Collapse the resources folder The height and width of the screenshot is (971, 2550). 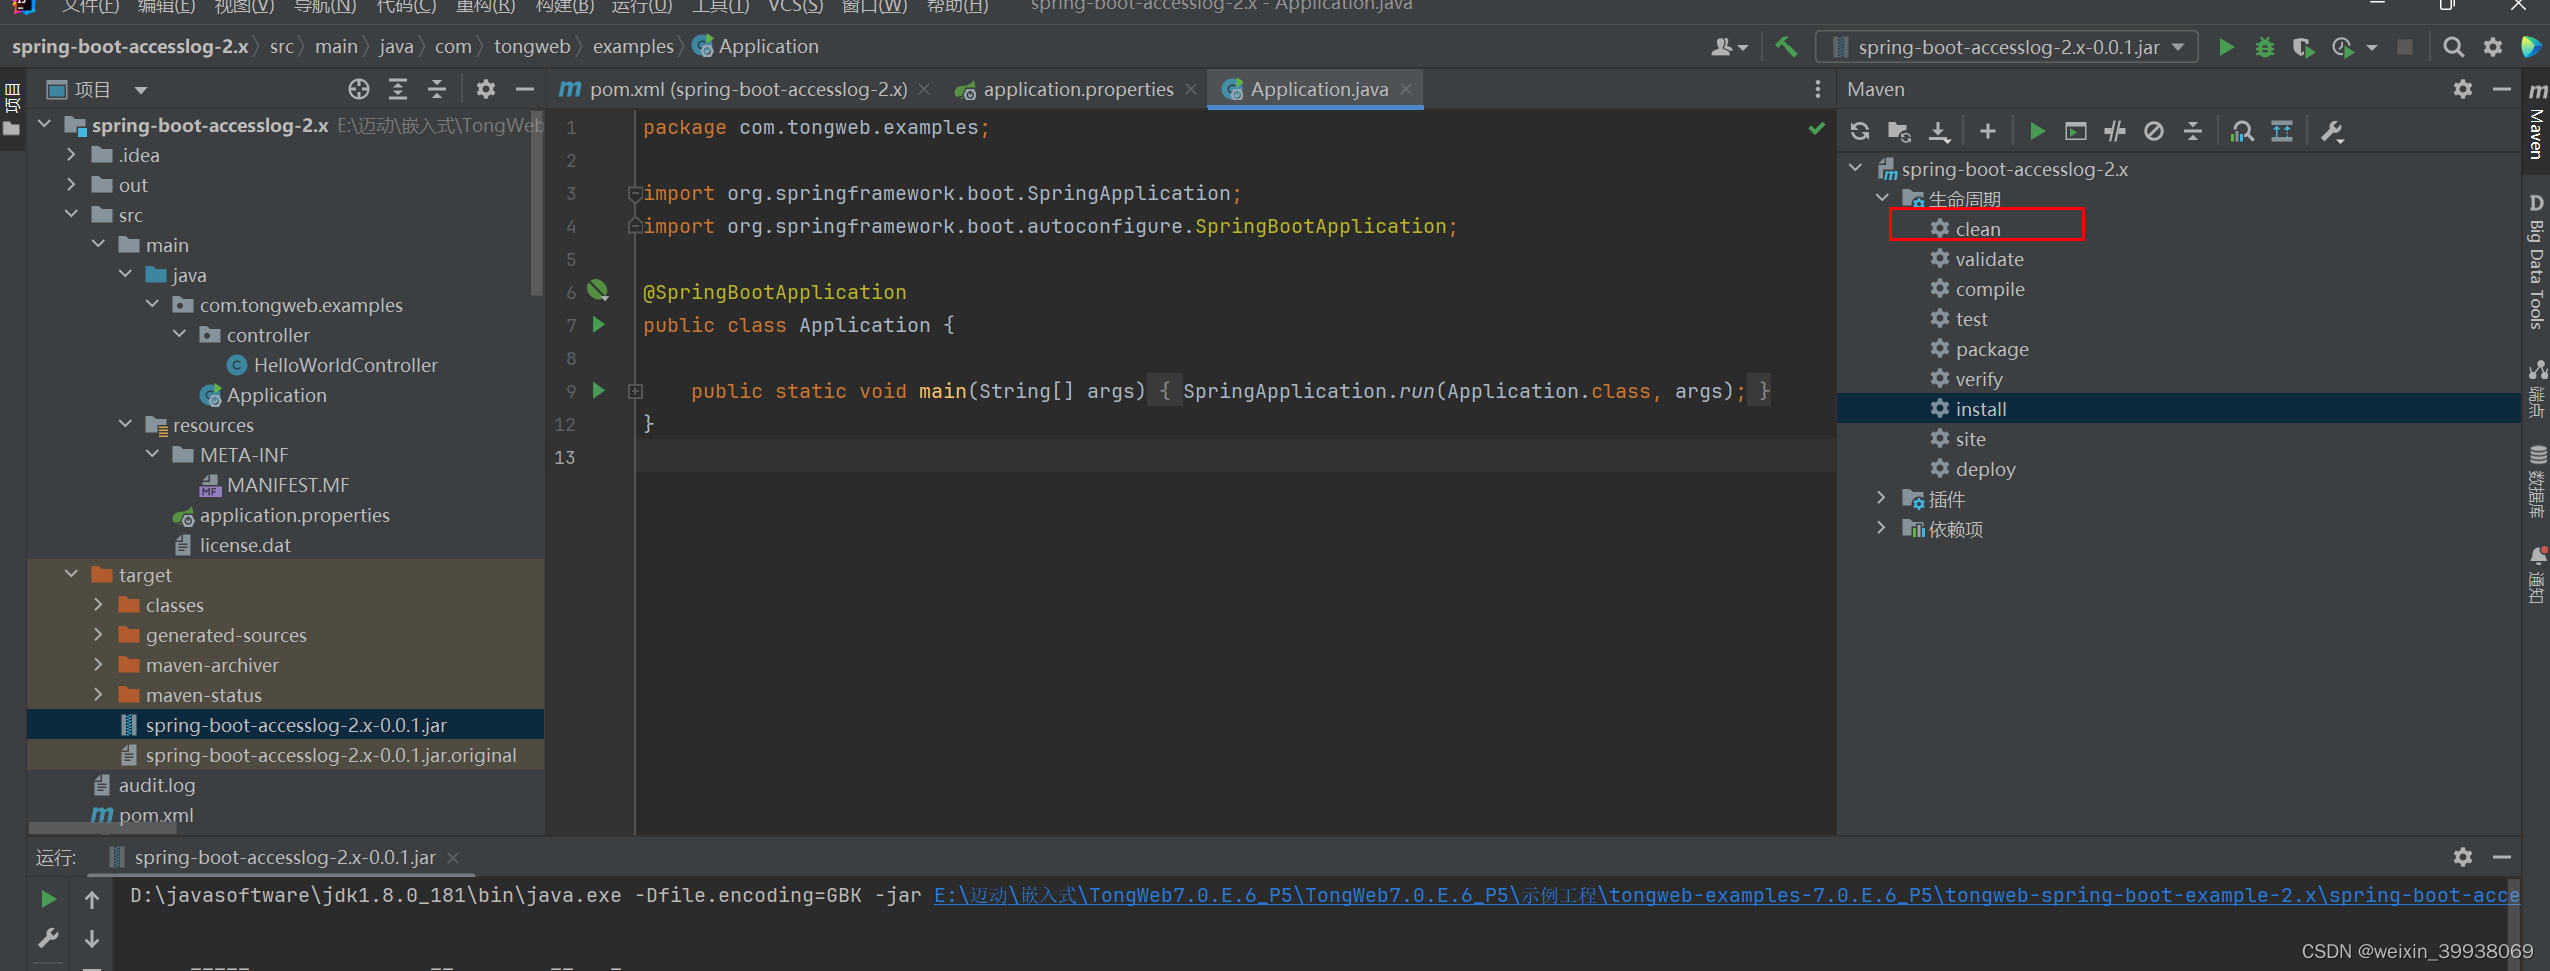pyautogui.click(x=125, y=424)
